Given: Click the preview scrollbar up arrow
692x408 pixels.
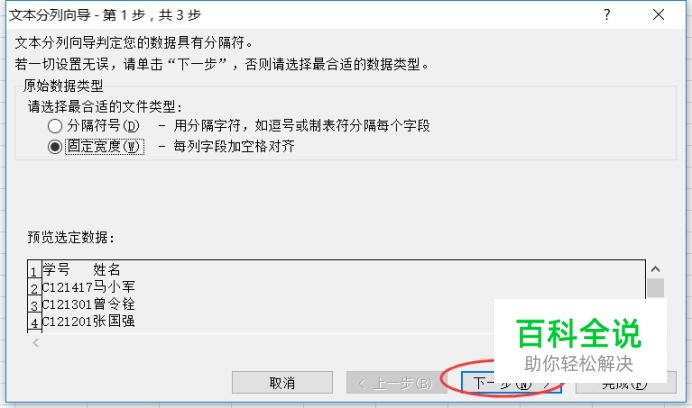Looking at the screenshot, I should point(655,269).
